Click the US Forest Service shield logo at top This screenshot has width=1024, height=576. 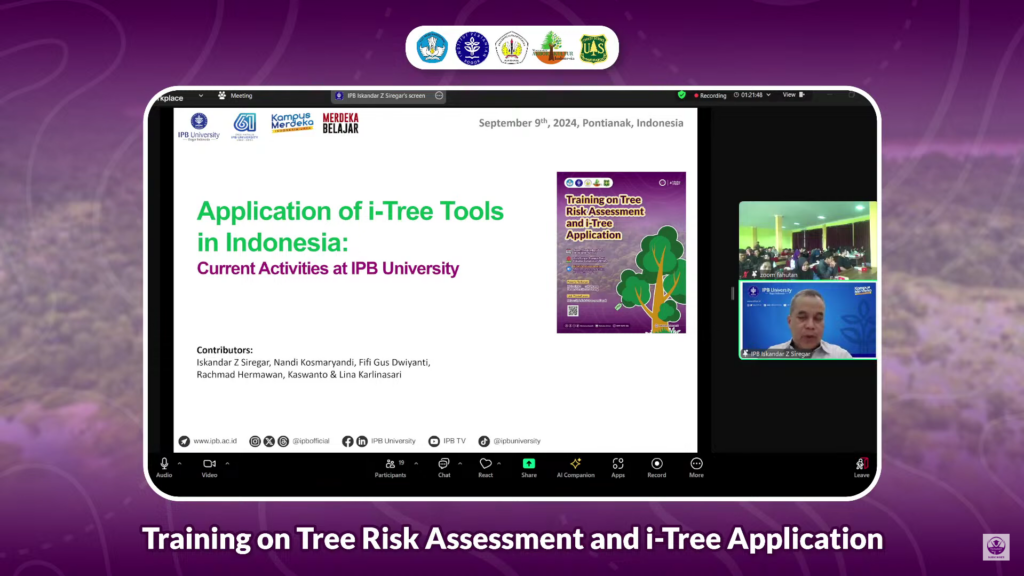click(593, 48)
